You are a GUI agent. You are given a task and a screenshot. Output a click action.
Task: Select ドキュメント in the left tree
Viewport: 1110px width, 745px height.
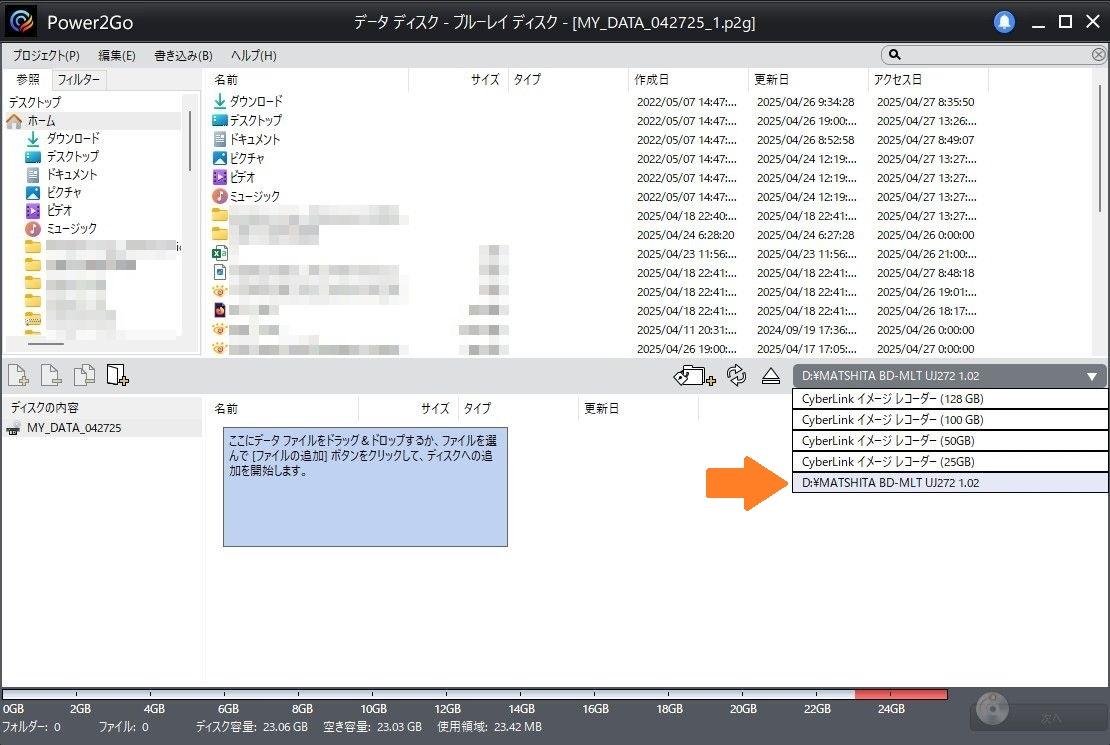pos(71,174)
